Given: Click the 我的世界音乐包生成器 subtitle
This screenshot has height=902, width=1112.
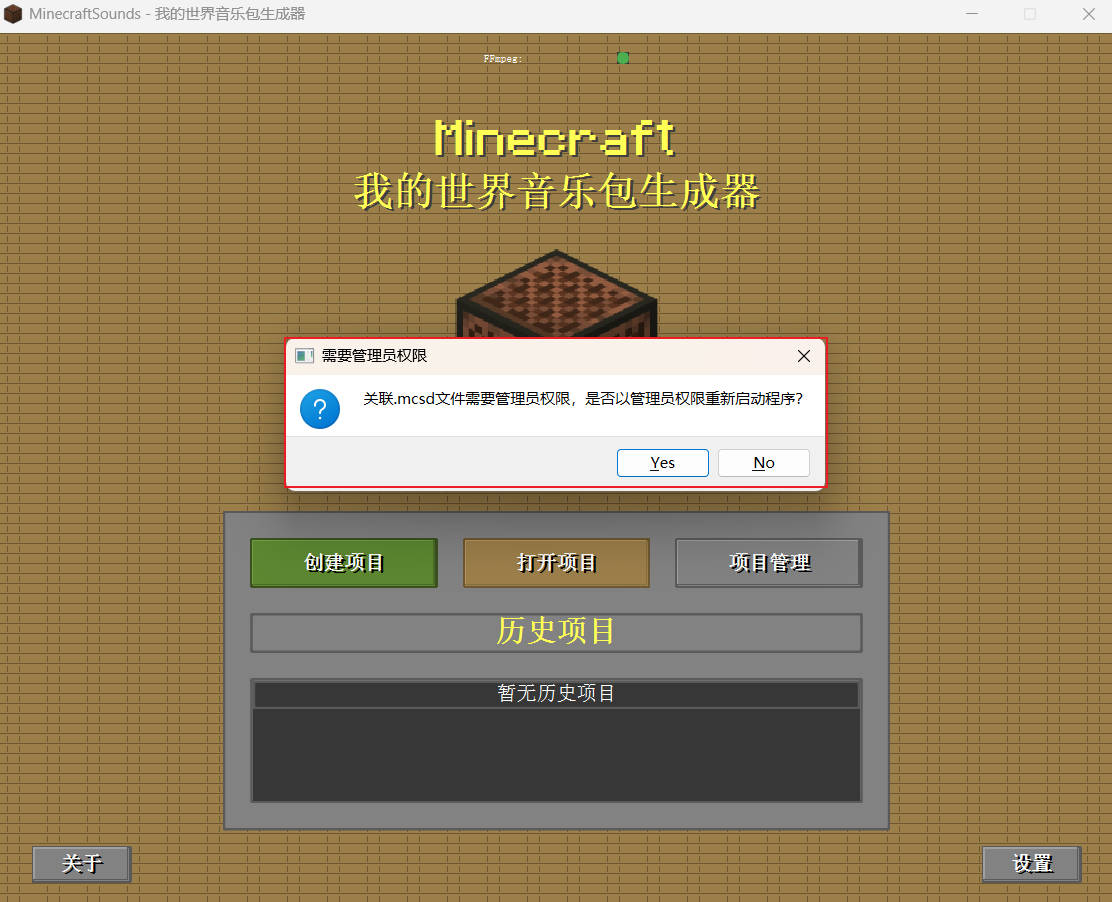Looking at the screenshot, I should 556,192.
